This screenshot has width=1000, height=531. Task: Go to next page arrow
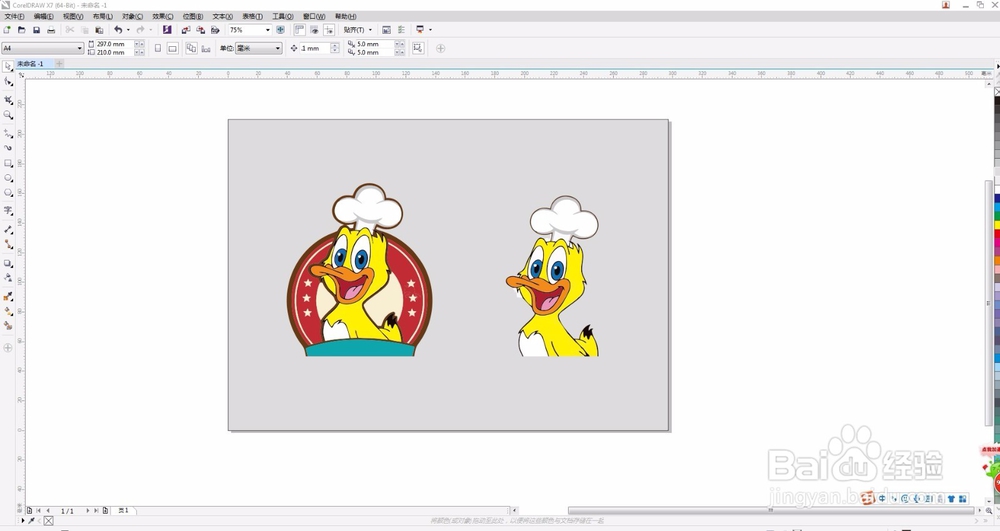[88, 511]
